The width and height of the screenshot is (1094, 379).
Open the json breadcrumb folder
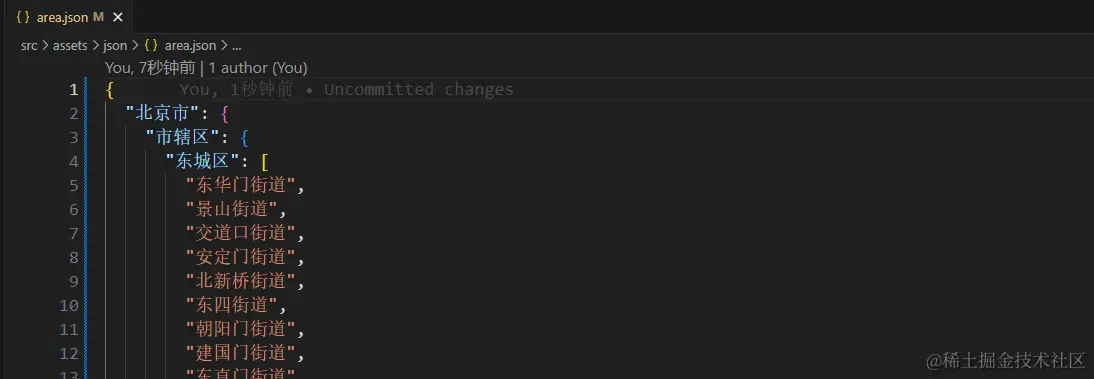[x=115, y=45]
